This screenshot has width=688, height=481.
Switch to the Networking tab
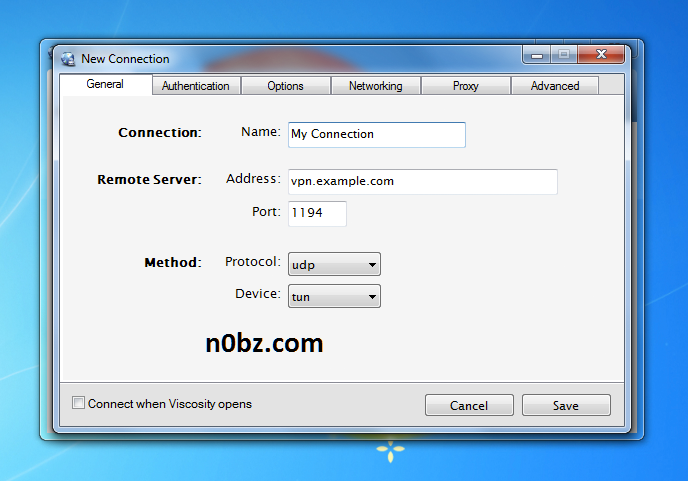click(376, 86)
